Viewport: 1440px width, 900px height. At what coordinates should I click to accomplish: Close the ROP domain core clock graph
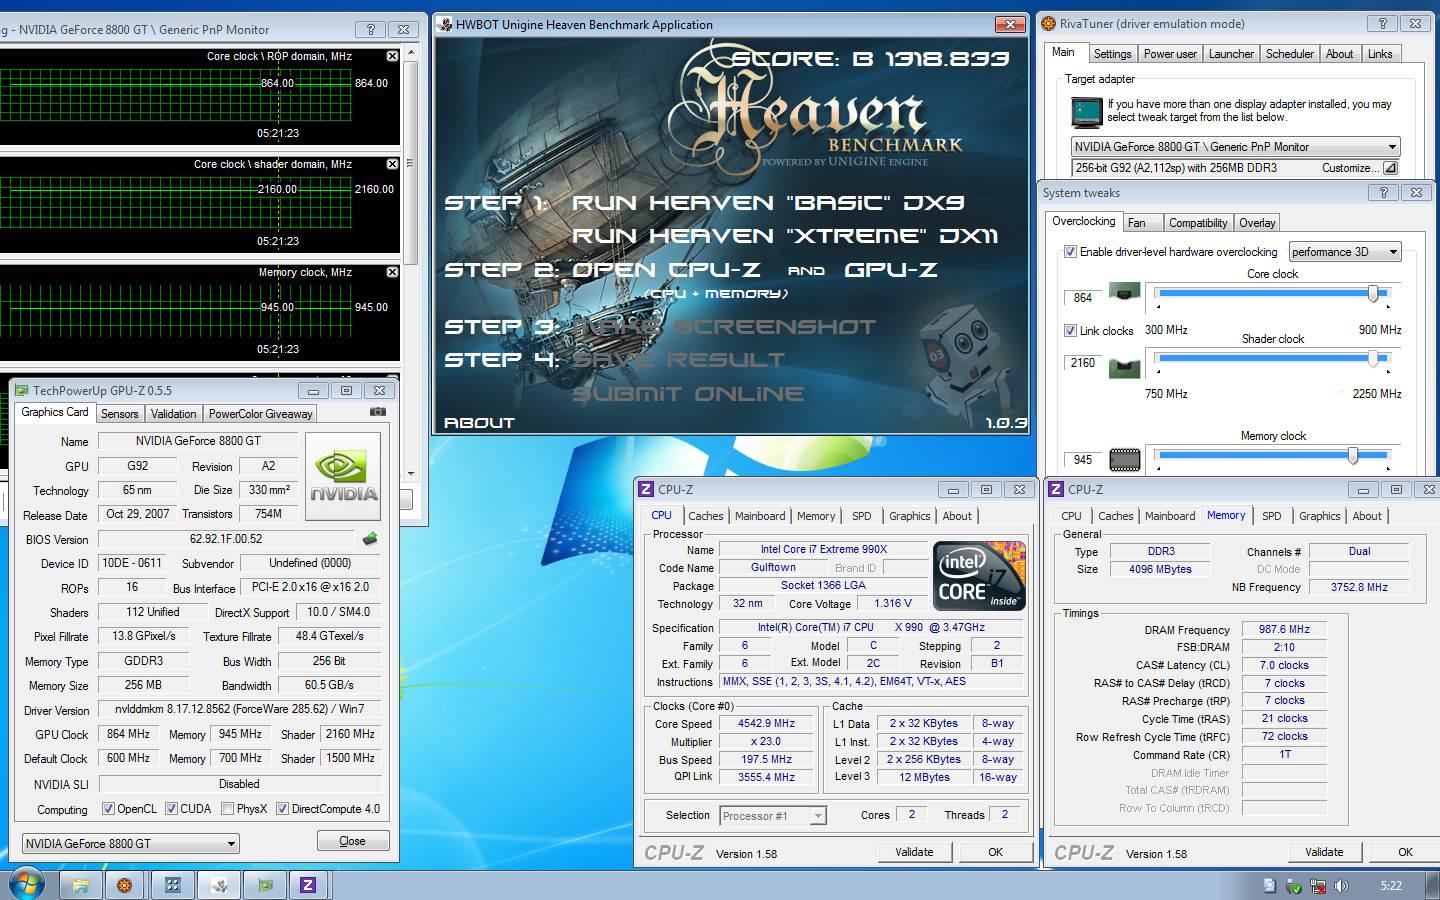[392, 56]
